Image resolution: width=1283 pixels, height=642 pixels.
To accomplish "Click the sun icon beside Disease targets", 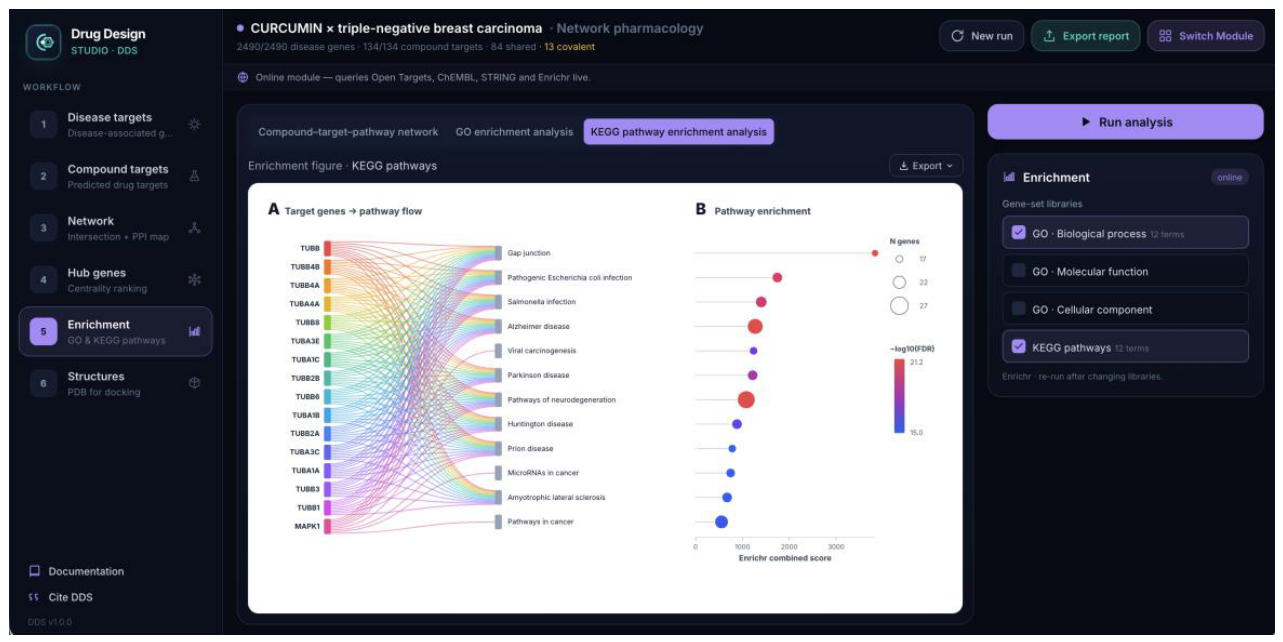I will 194,124.
